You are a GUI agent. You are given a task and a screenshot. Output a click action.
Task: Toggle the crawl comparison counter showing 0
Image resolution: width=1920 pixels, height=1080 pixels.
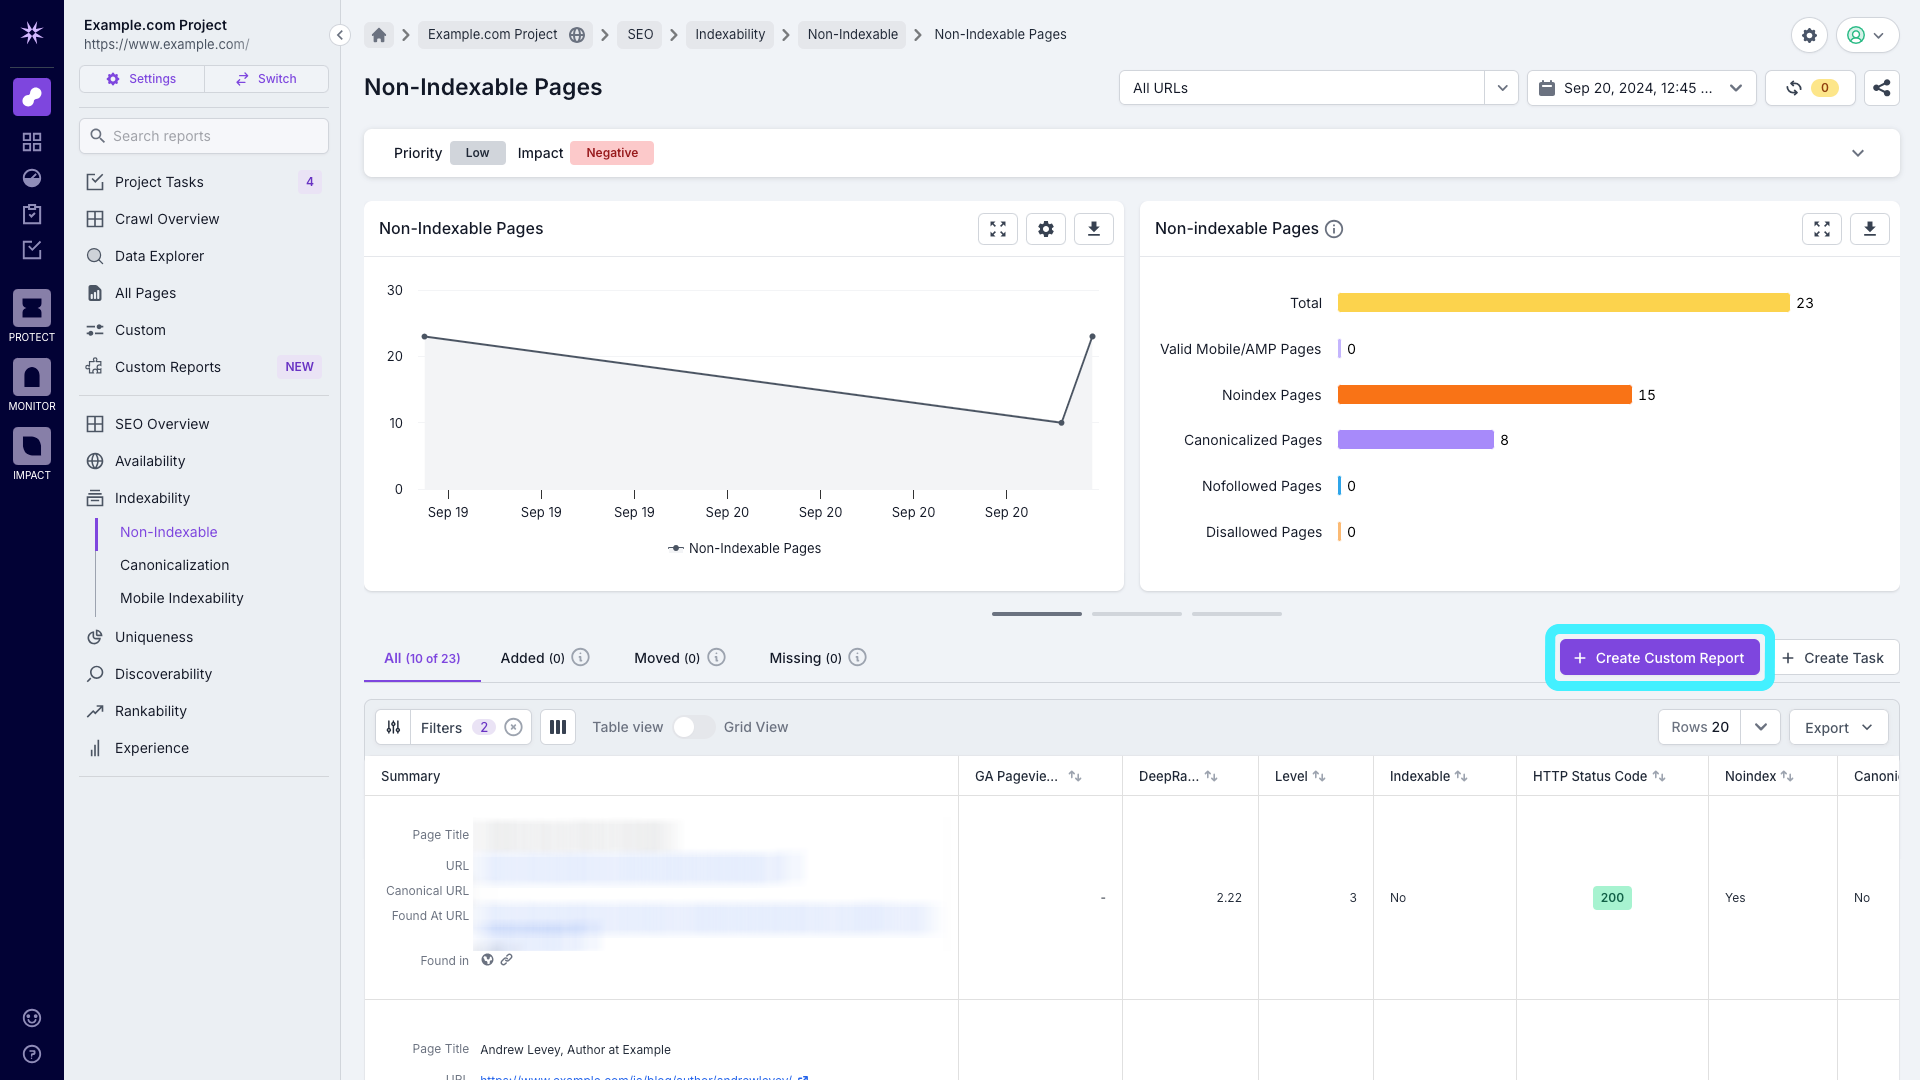[x=1810, y=87]
